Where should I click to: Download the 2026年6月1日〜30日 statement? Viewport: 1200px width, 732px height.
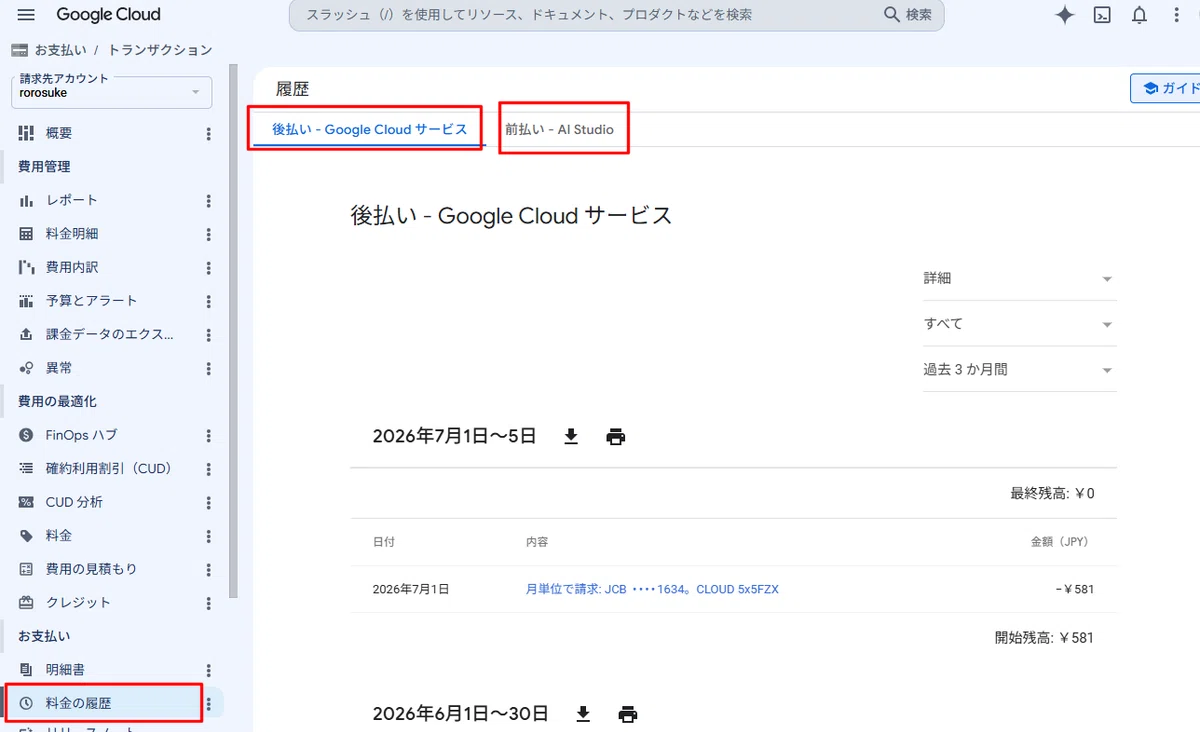click(x=583, y=714)
